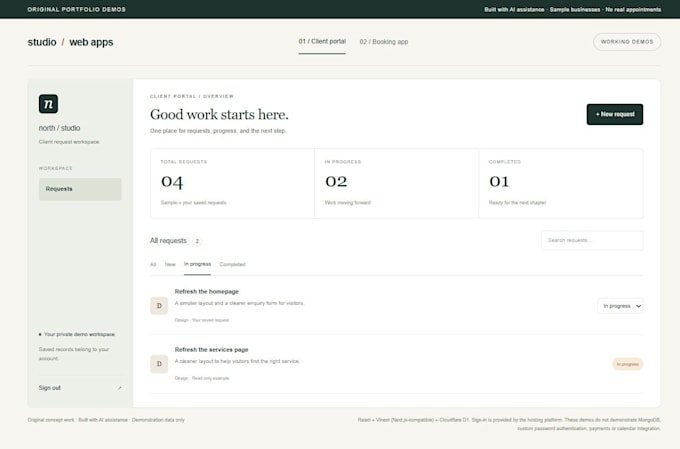The width and height of the screenshot is (680, 449).
Task: Open Requests in the workspace sidebar
Action: pos(80,189)
